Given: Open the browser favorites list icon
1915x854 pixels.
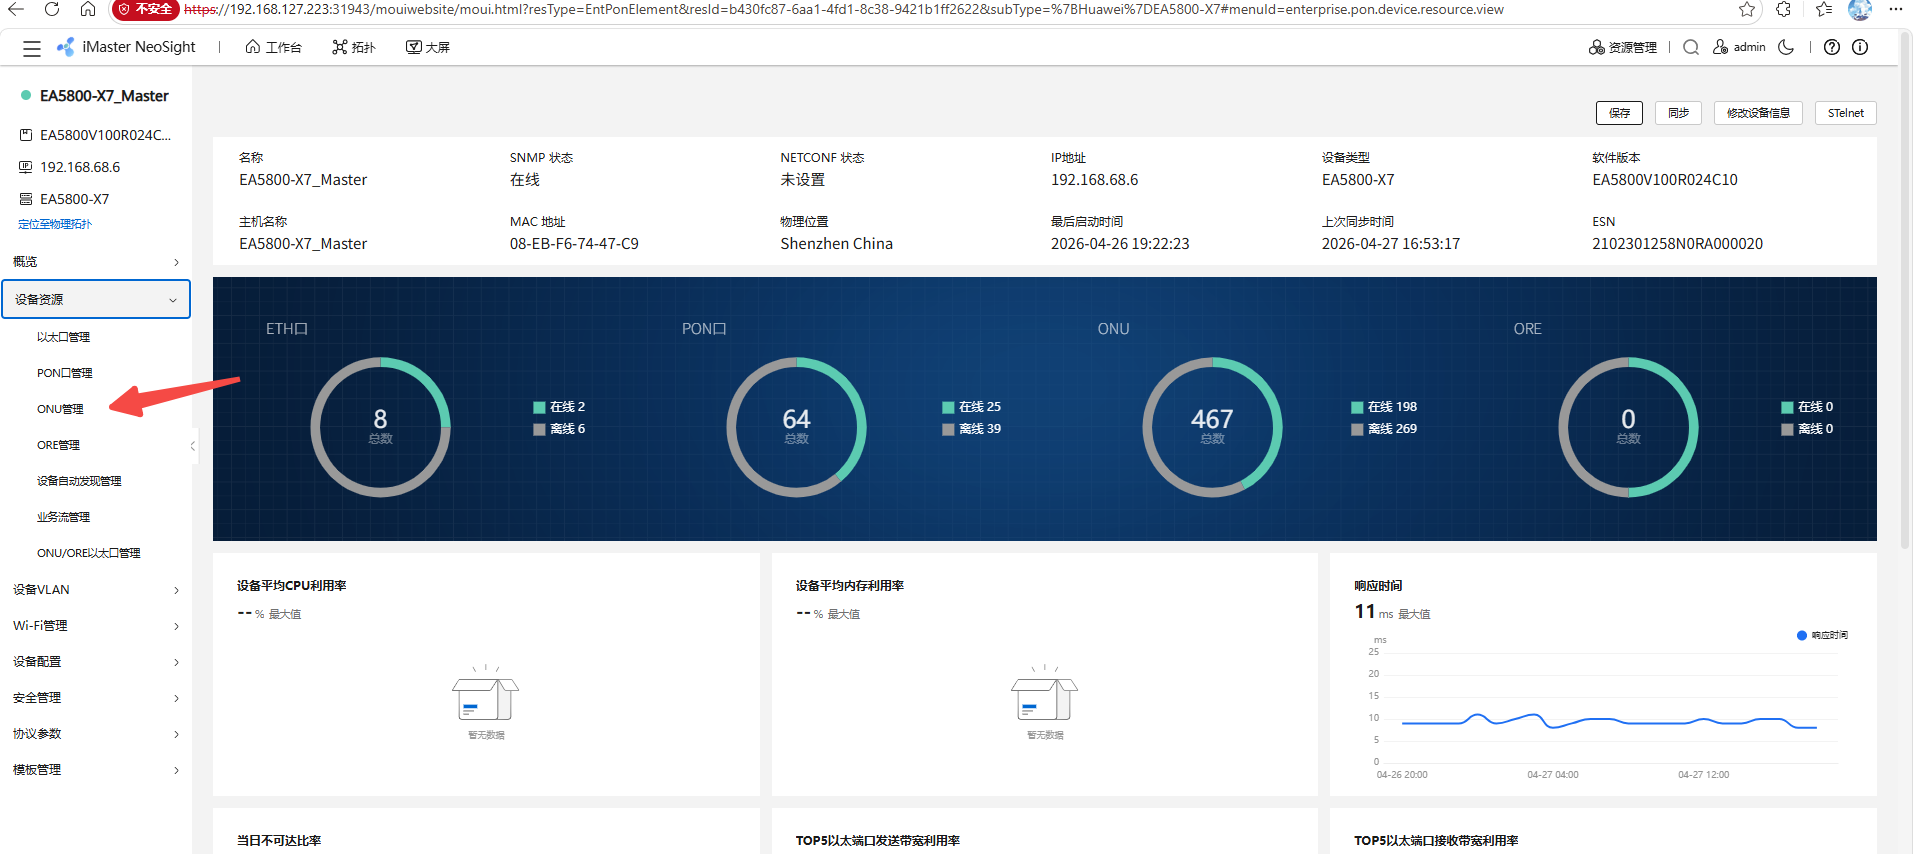Looking at the screenshot, I should click(x=1824, y=9).
